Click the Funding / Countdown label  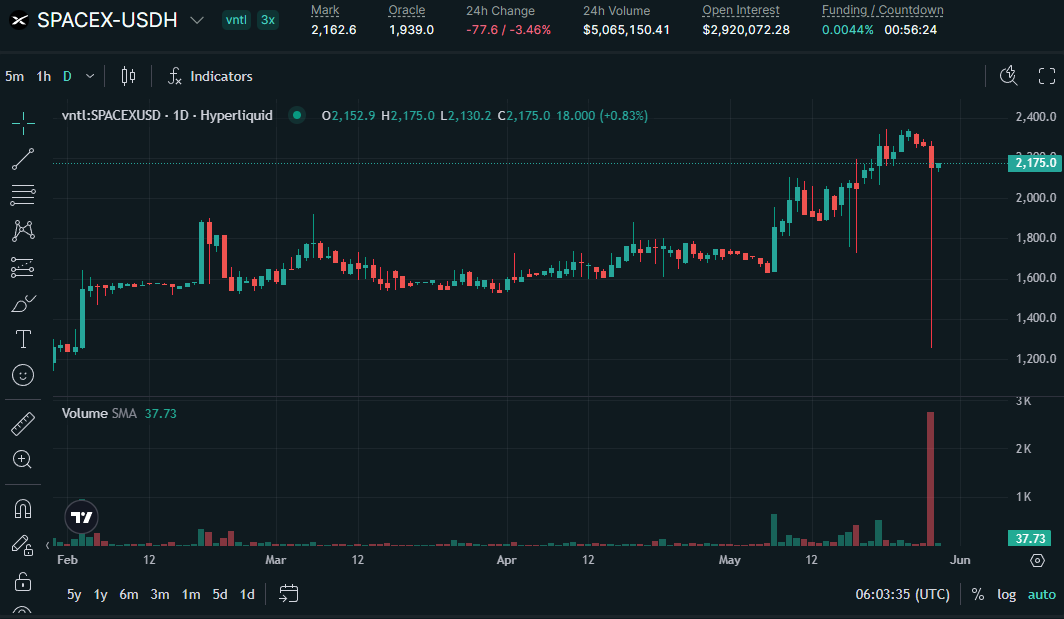[x=882, y=10]
